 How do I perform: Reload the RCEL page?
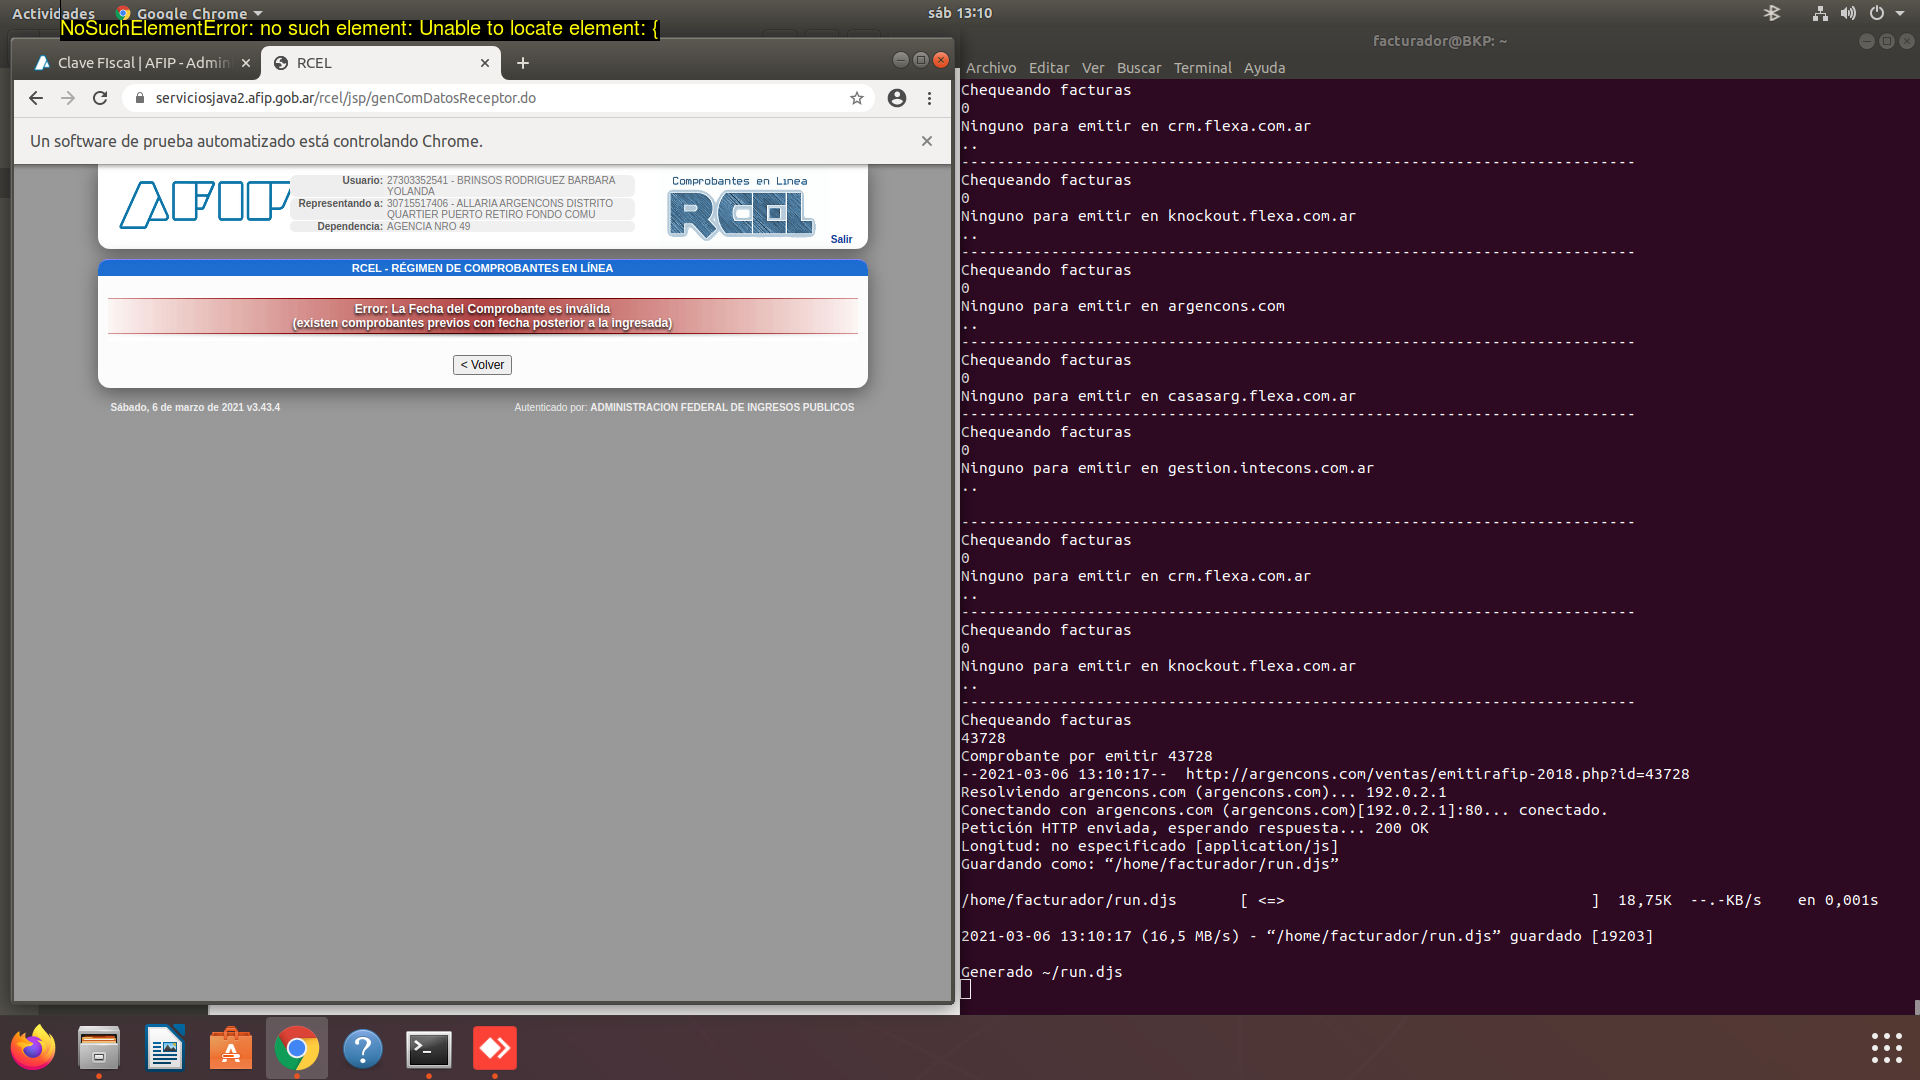coord(100,98)
